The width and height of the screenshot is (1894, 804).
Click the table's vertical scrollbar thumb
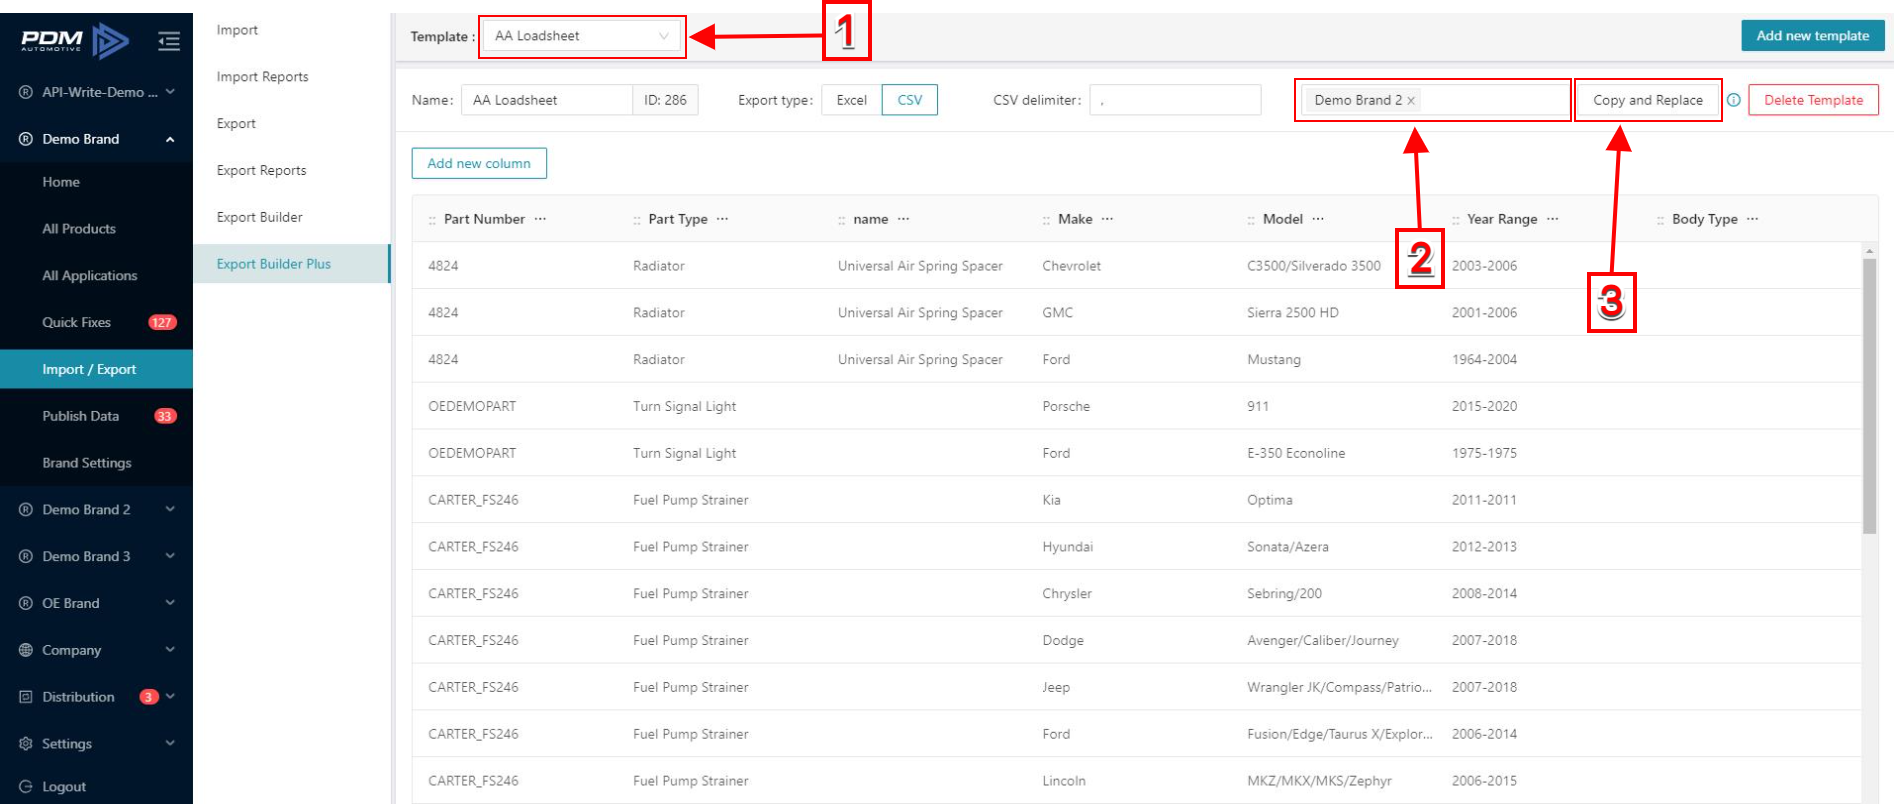pos(1869,396)
